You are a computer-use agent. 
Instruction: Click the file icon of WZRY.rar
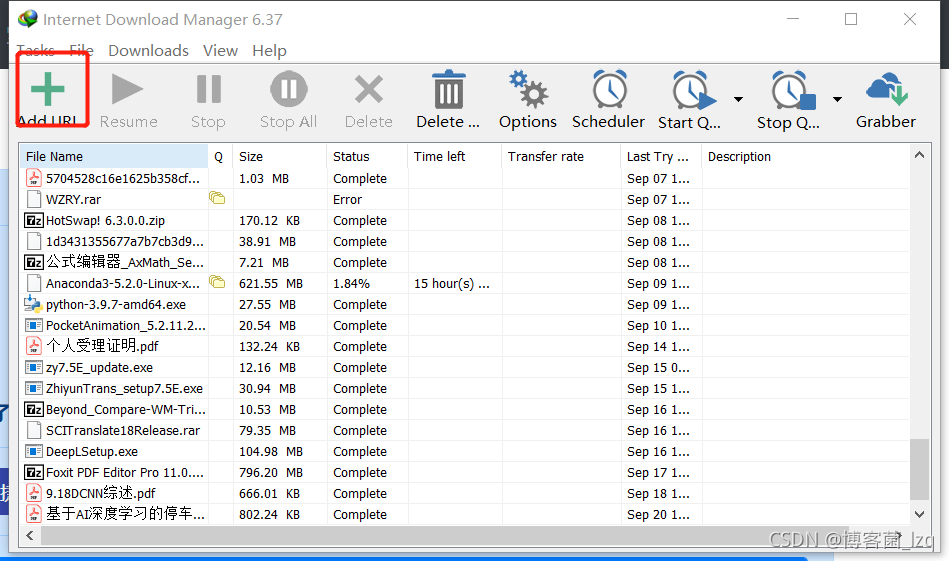(x=34, y=199)
